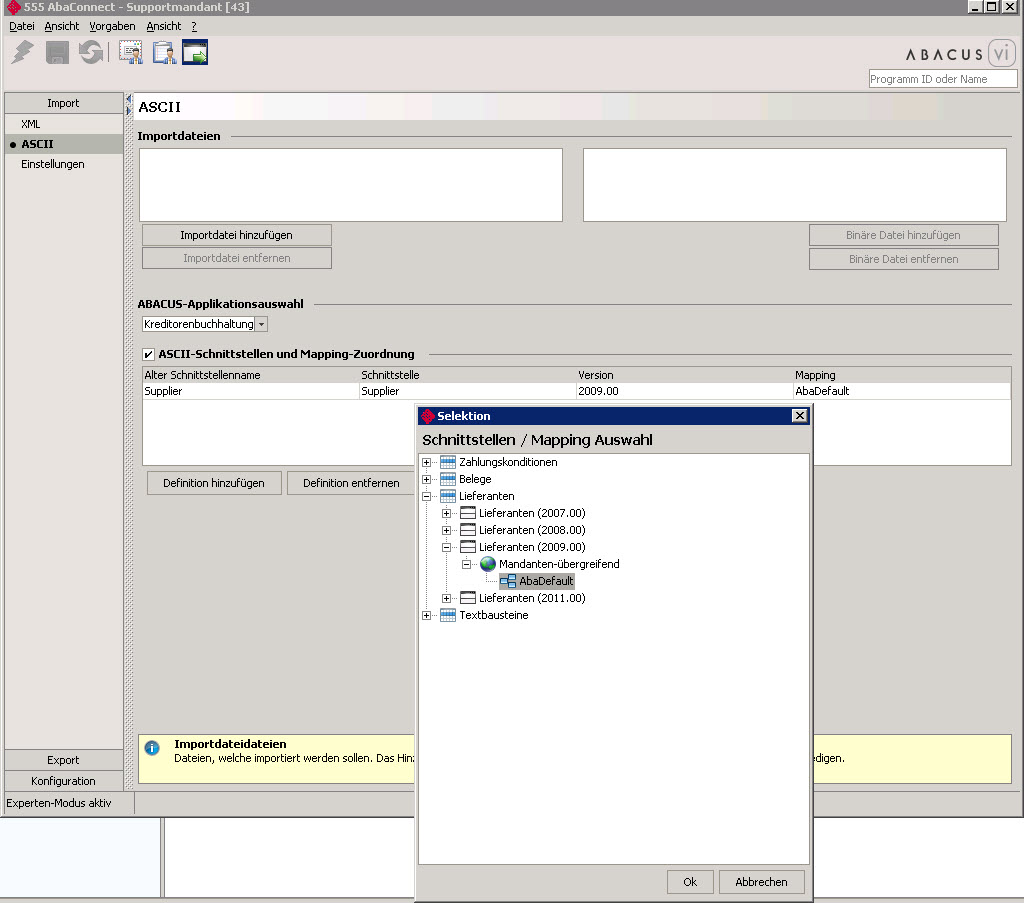Click the Zahlungskonditionen table icon
The width and height of the screenshot is (1024, 903).
(x=448, y=462)
